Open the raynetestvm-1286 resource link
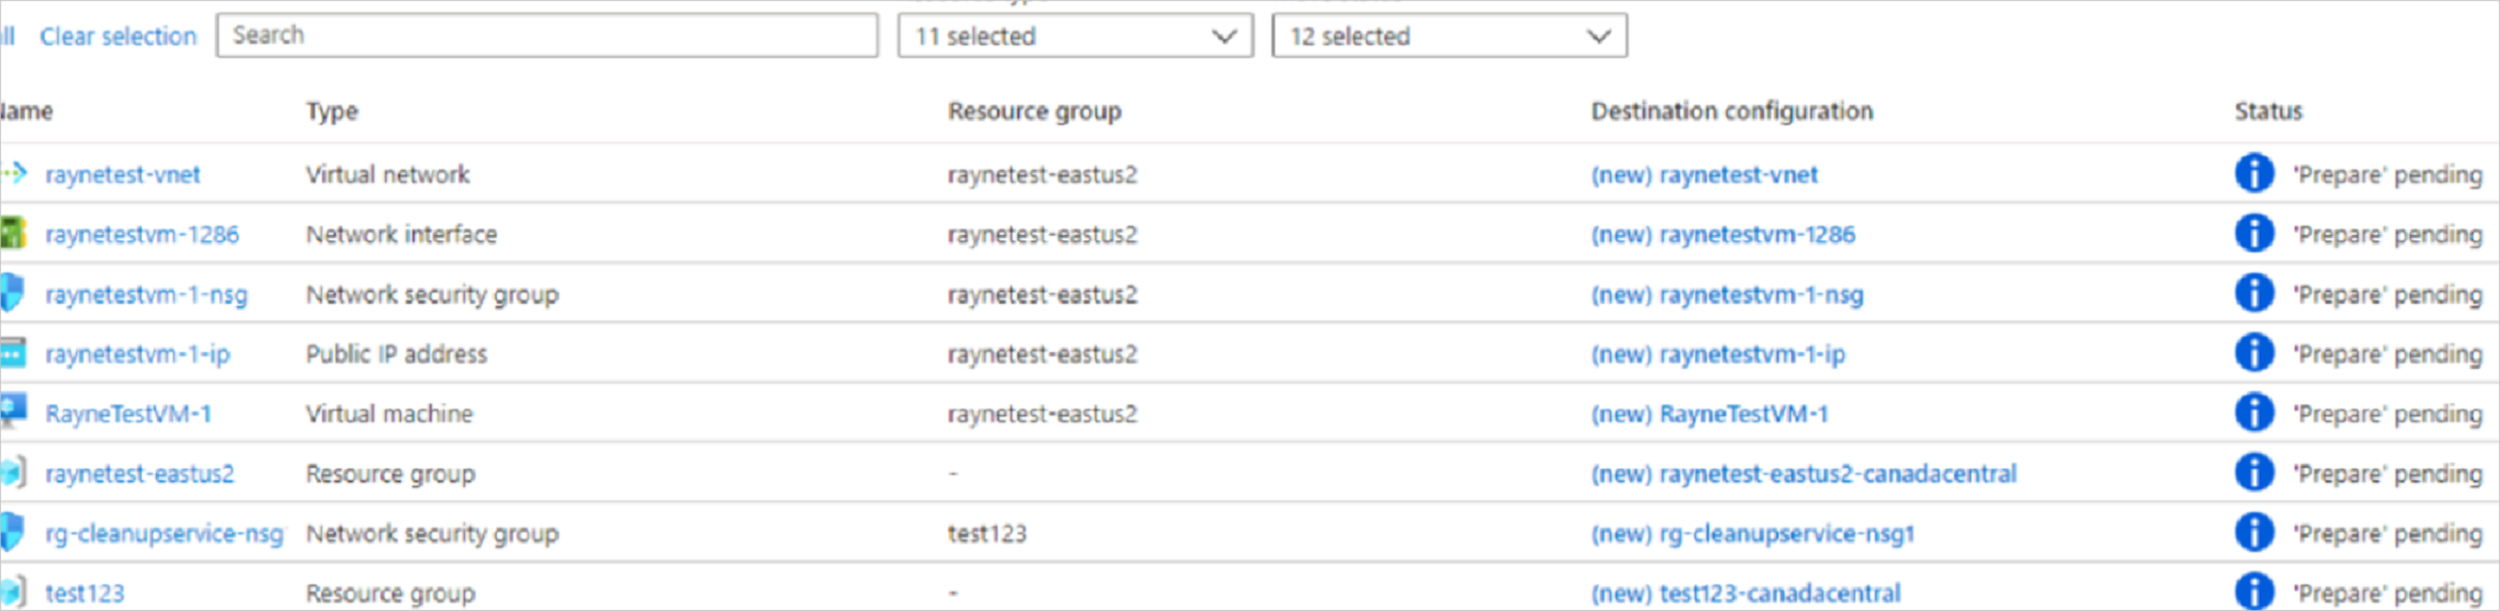 pyautogui.click(x=142, y=234)
